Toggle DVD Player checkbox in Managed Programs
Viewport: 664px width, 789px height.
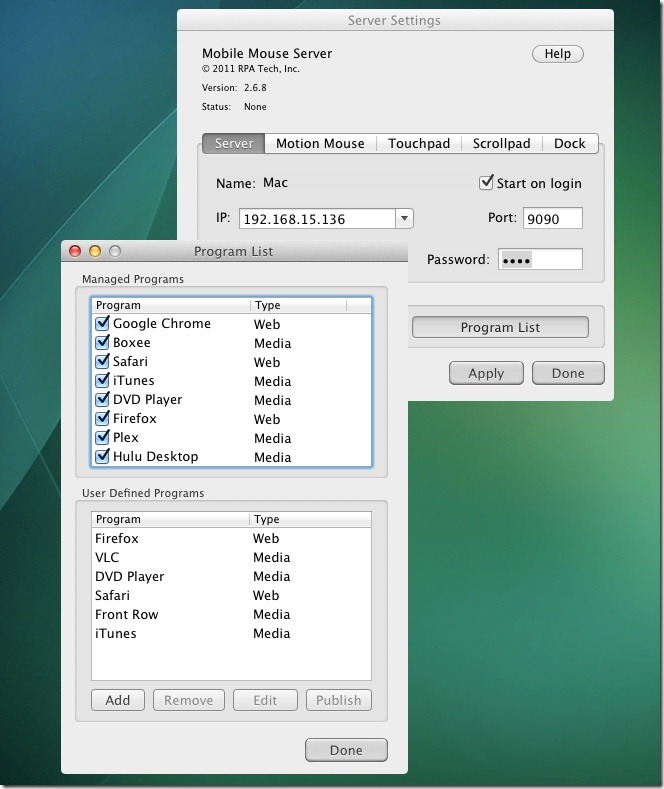pos(102,399)
